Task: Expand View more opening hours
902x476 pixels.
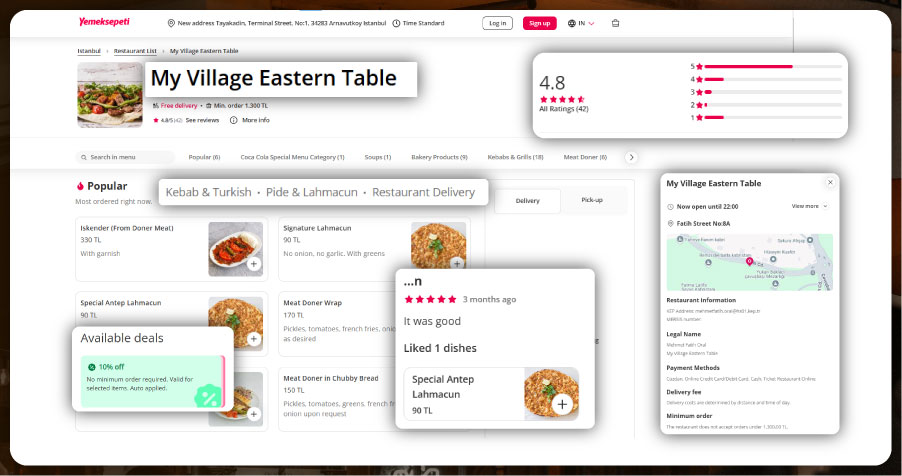Action: [809, 206]
